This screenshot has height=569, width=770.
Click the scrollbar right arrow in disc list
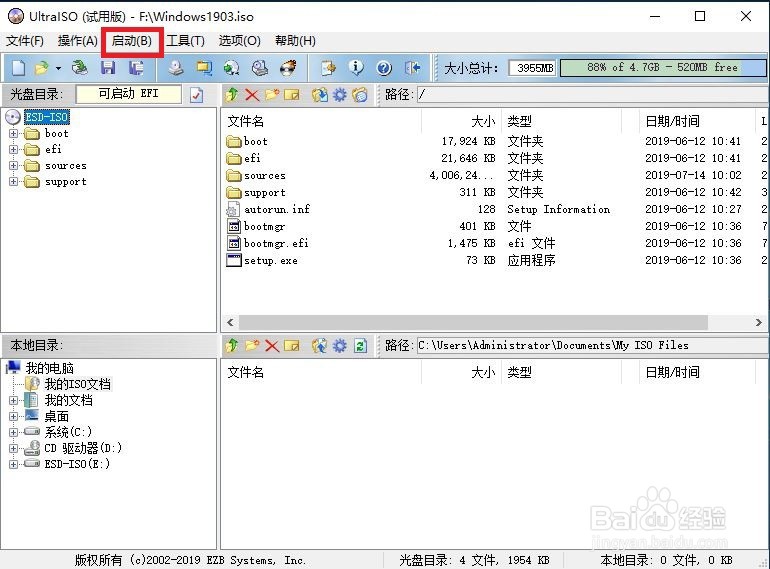coord(759,323)
